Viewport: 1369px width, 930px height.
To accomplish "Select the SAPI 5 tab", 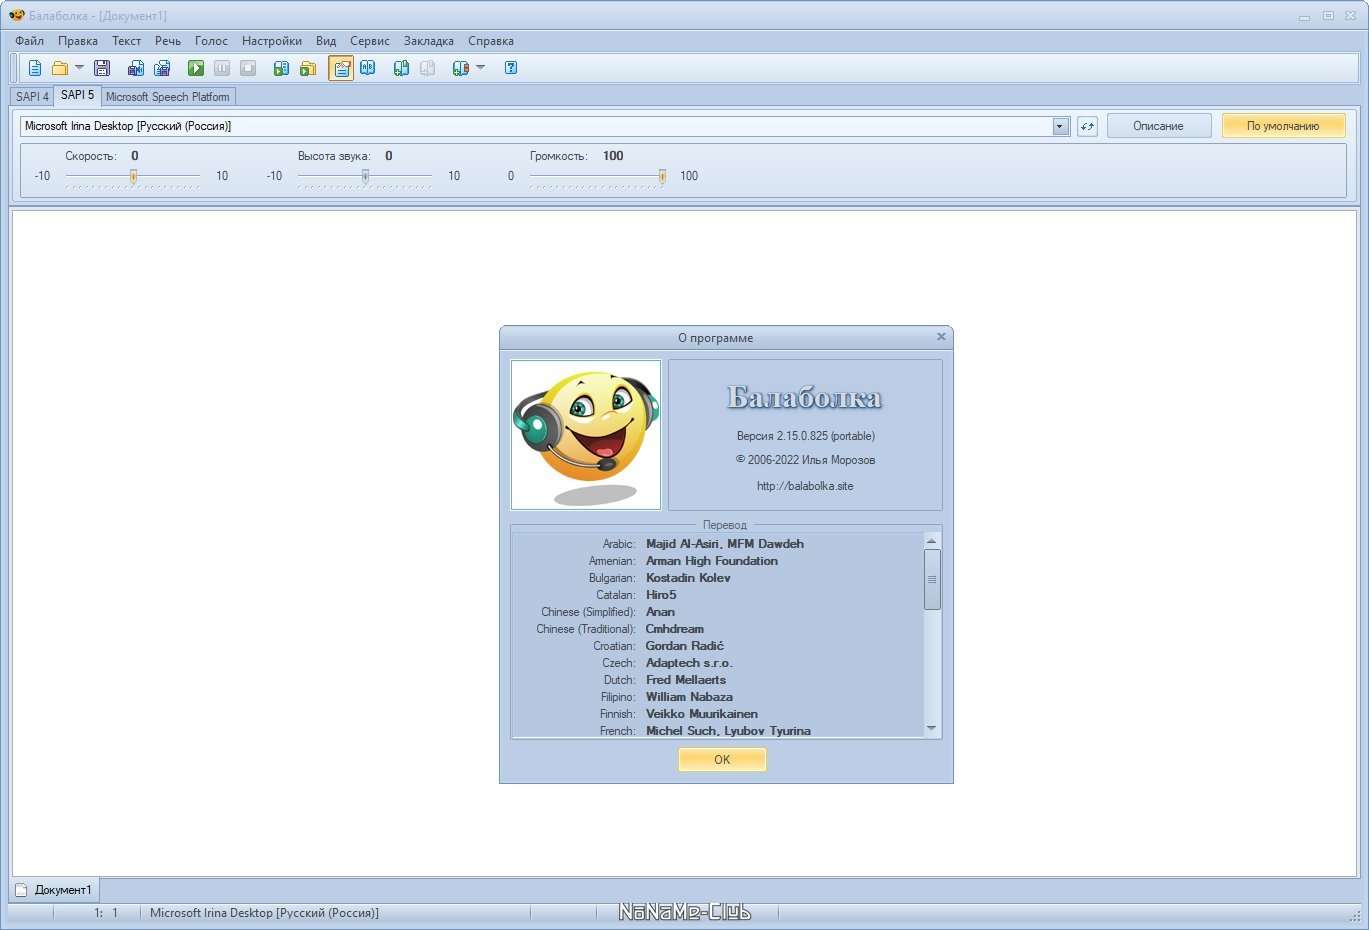I will pyautogui.click(x=77, y=95).
